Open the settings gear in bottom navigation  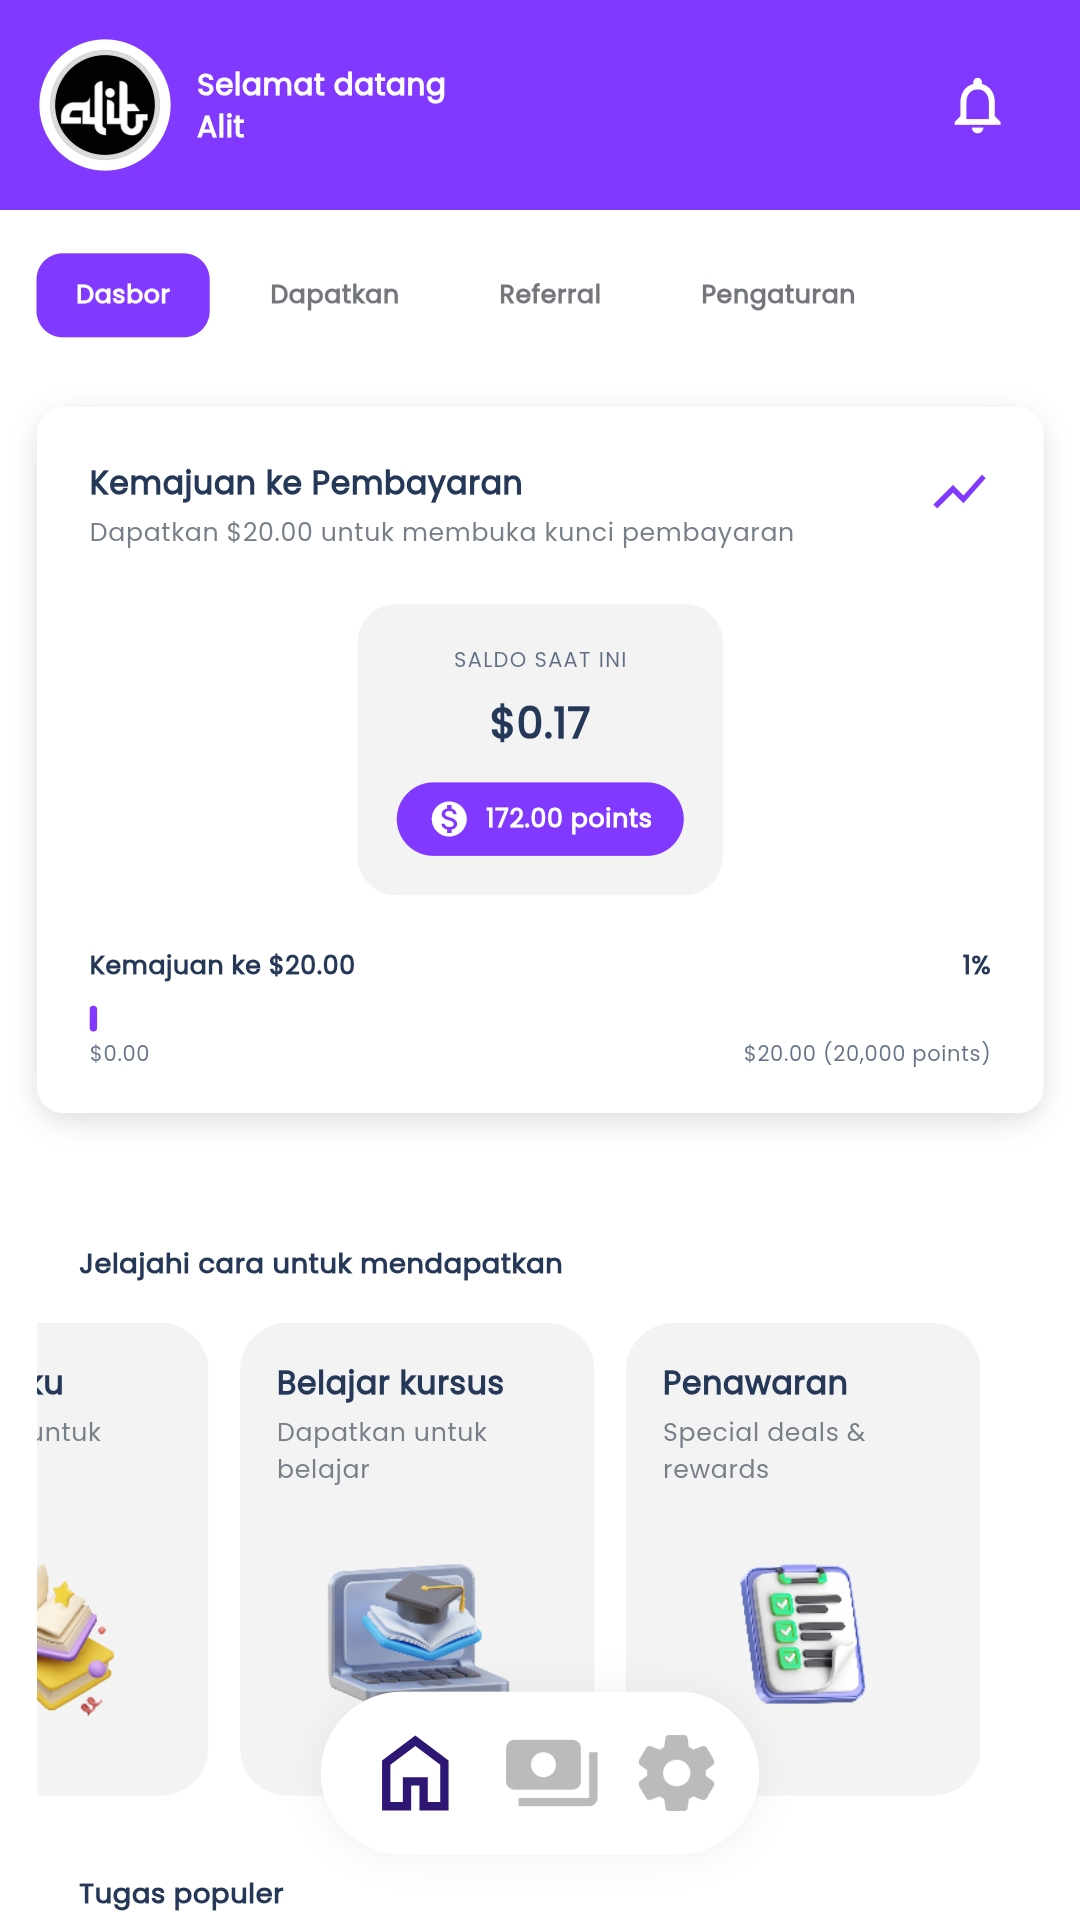pyautogui.click(x=676, y=1773)
